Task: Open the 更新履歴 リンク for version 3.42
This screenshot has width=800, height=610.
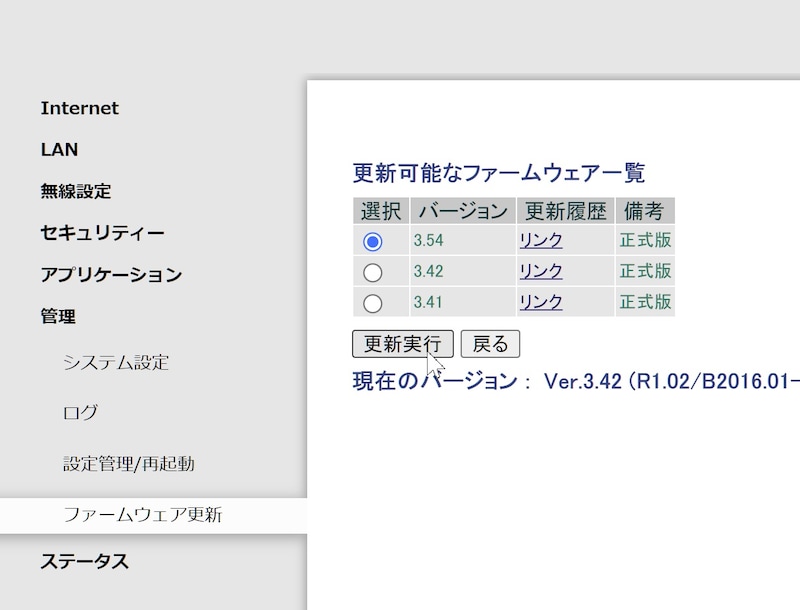Action: click(540, 272)
